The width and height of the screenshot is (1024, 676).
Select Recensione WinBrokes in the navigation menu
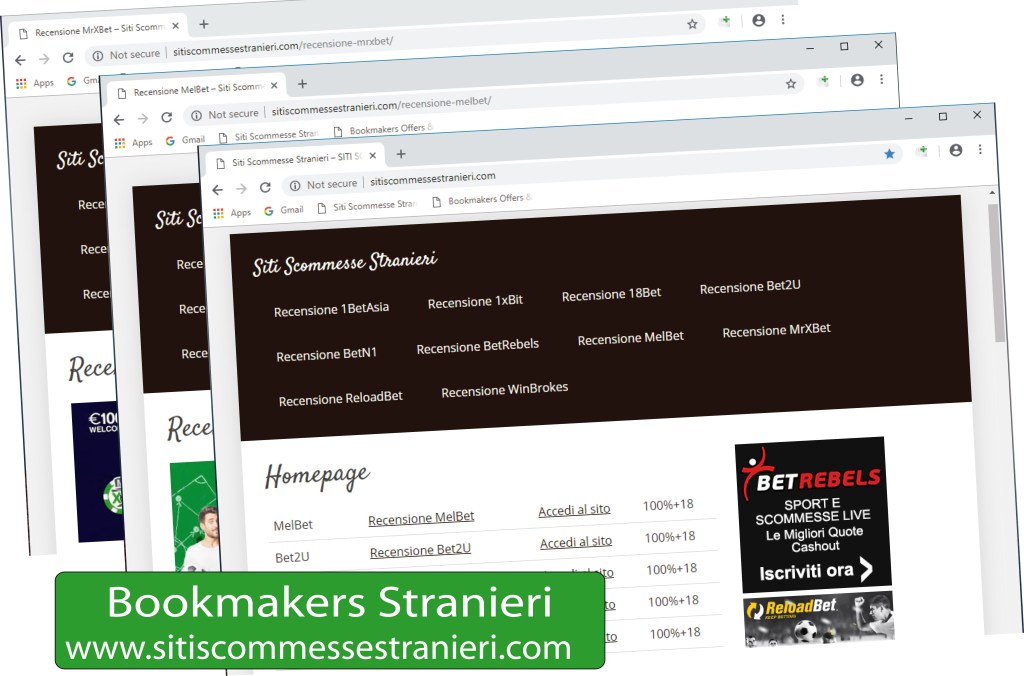pos(504,390)
